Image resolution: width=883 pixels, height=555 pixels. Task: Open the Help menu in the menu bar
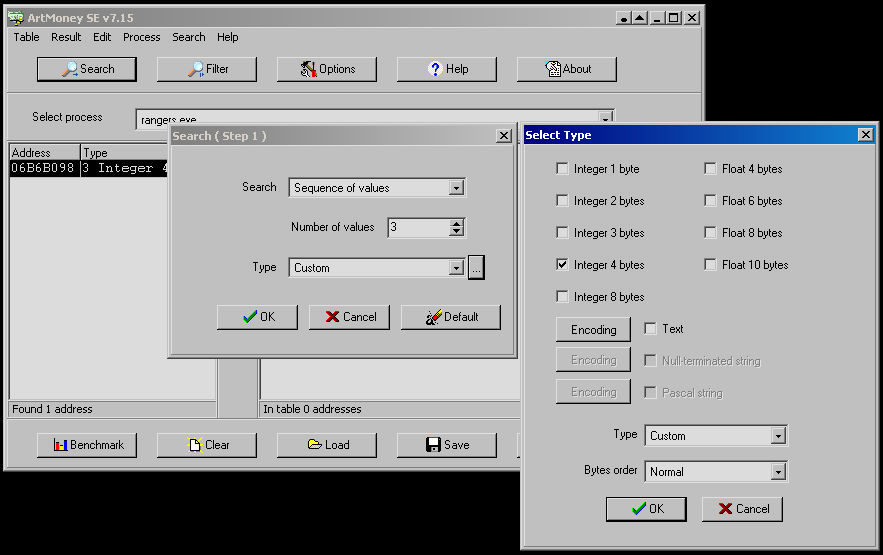228,37
